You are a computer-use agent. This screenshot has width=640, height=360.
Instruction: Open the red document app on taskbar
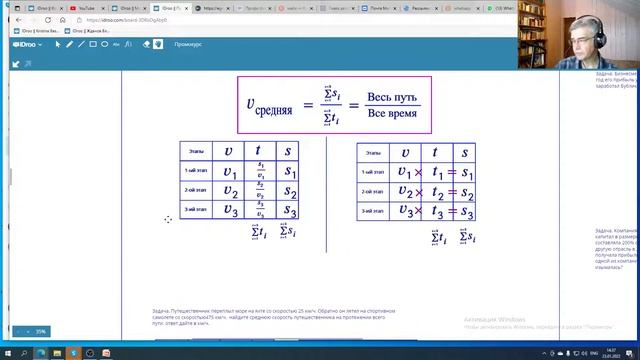pyautogui.click(x=106, y=353)
